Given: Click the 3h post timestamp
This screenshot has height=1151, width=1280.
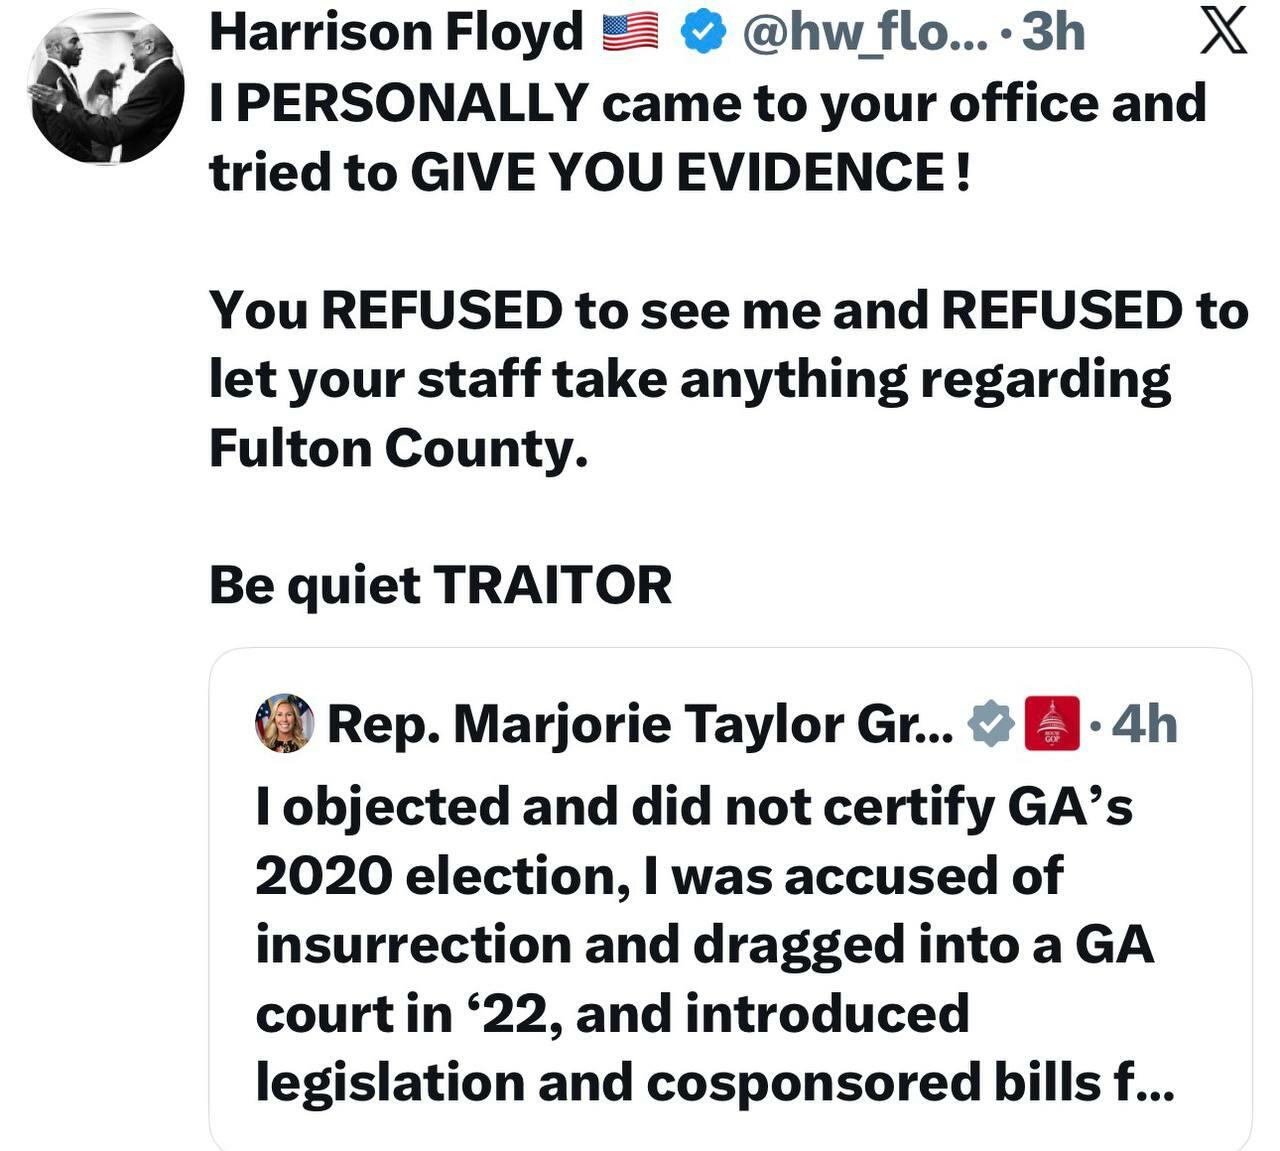Looking at the screenshot, I should 1053,32.
